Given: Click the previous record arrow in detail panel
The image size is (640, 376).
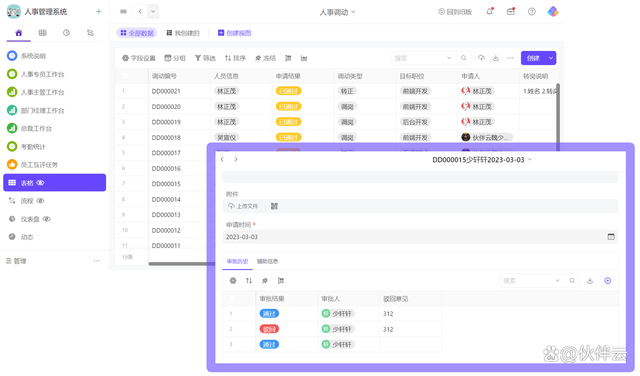Looking at the screenshot, I should pyautogui.click(x=222, y=159).
